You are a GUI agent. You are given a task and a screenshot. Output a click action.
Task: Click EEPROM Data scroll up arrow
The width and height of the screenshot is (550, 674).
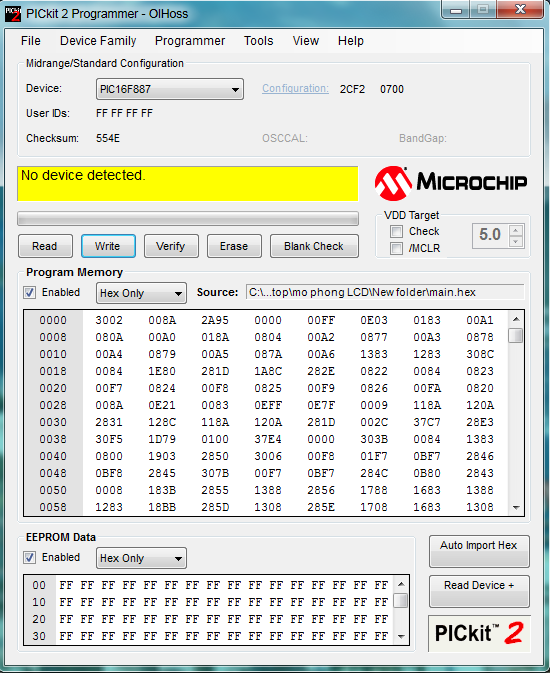[x=401, y=584]
